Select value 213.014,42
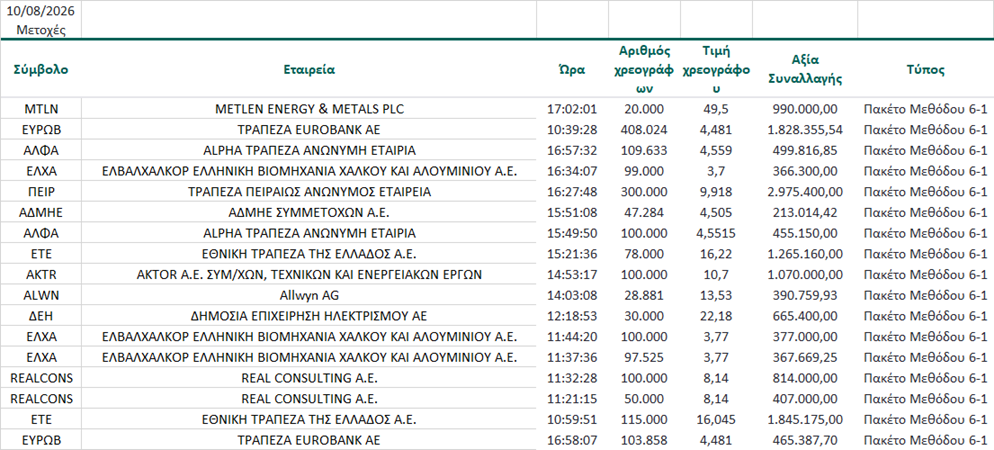Image resolution: width=994 pixels, height=450 pixels. click(805, 212)
